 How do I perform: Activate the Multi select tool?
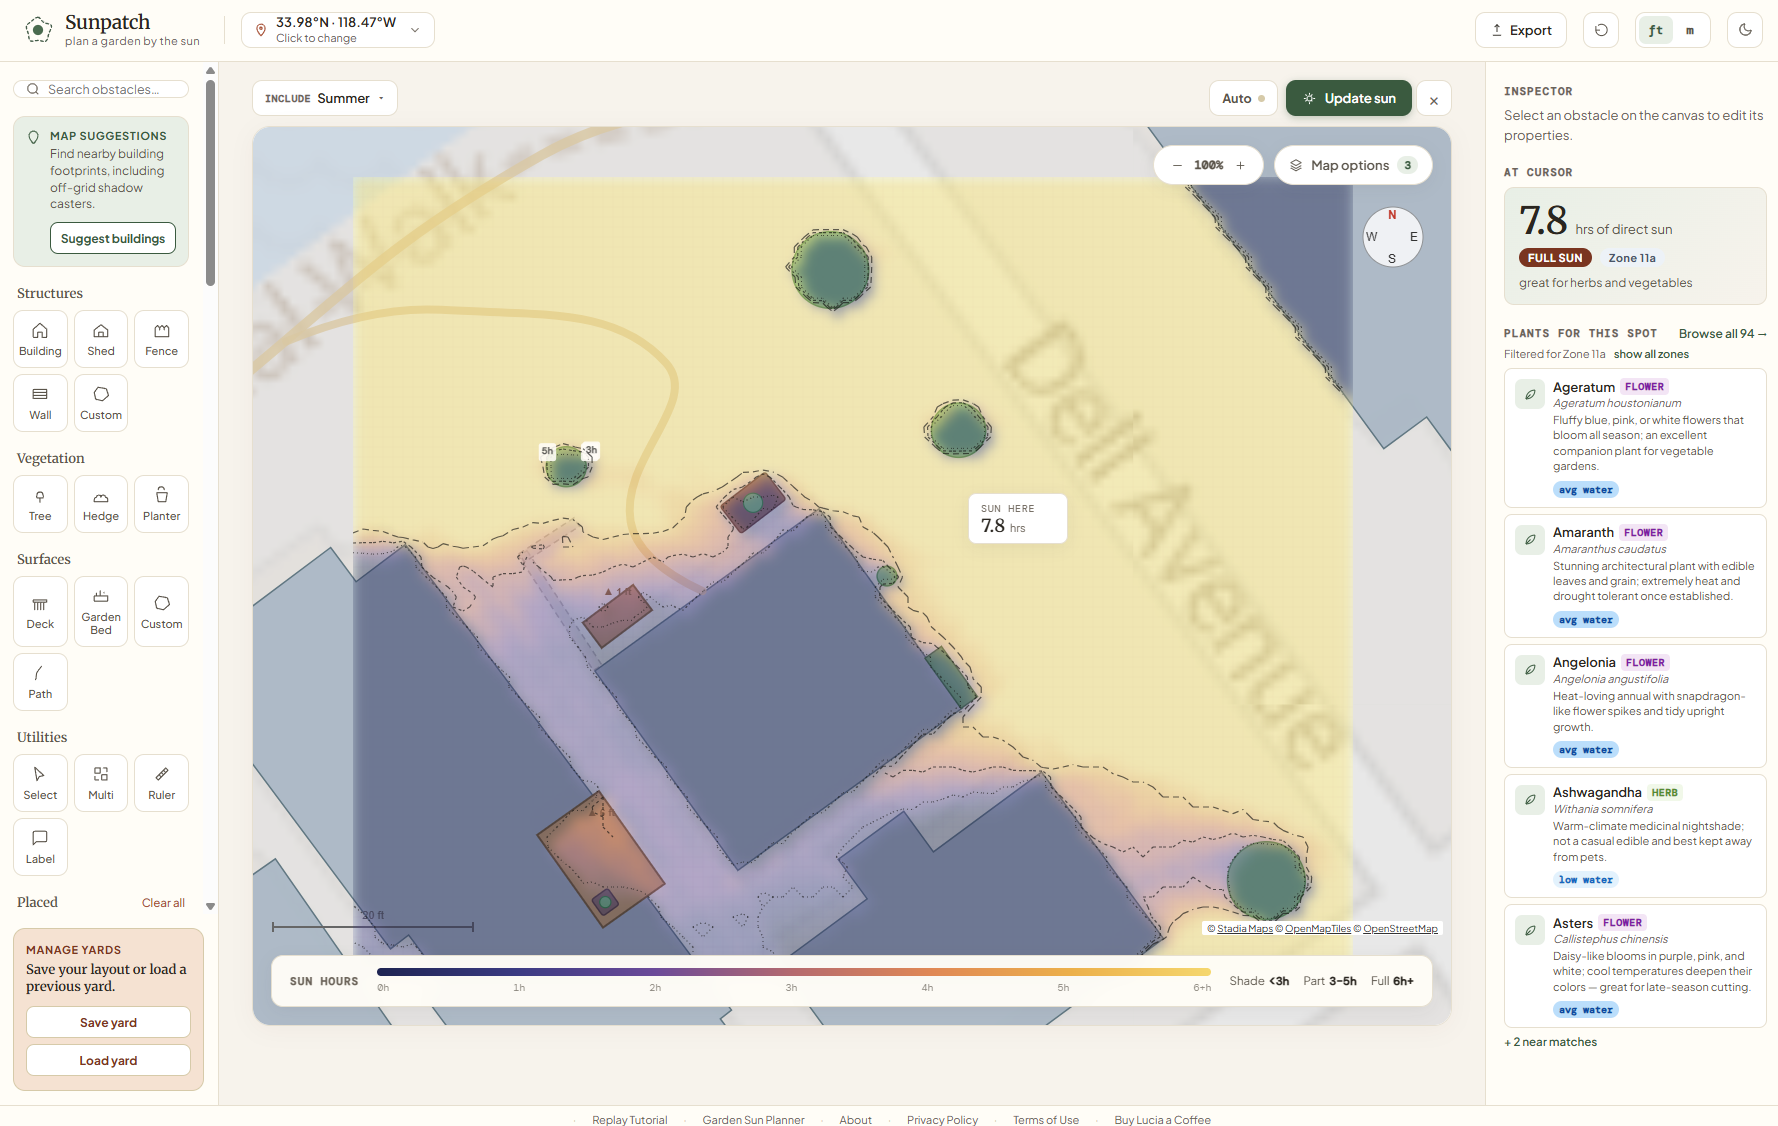(101, 783)
